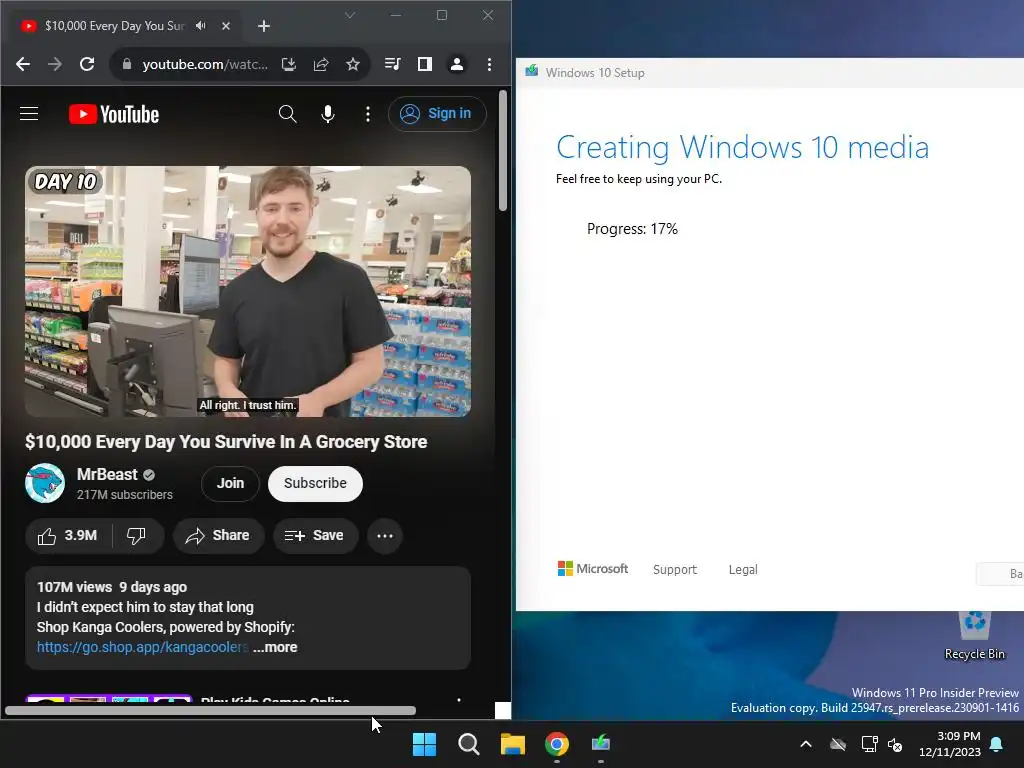Click the video player showing Day 10
The height and width of the screenshot is (768, 1024).
tap(248, 291)
